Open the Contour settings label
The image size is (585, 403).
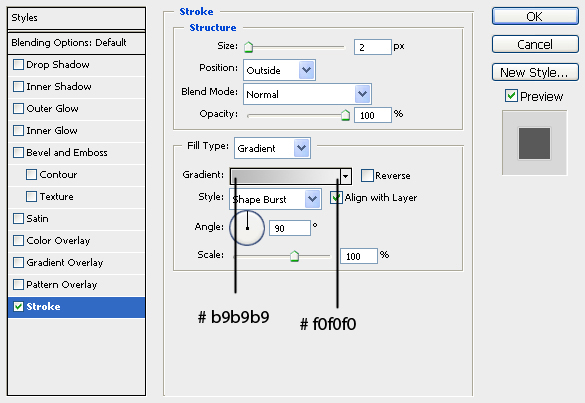(58, 175)
